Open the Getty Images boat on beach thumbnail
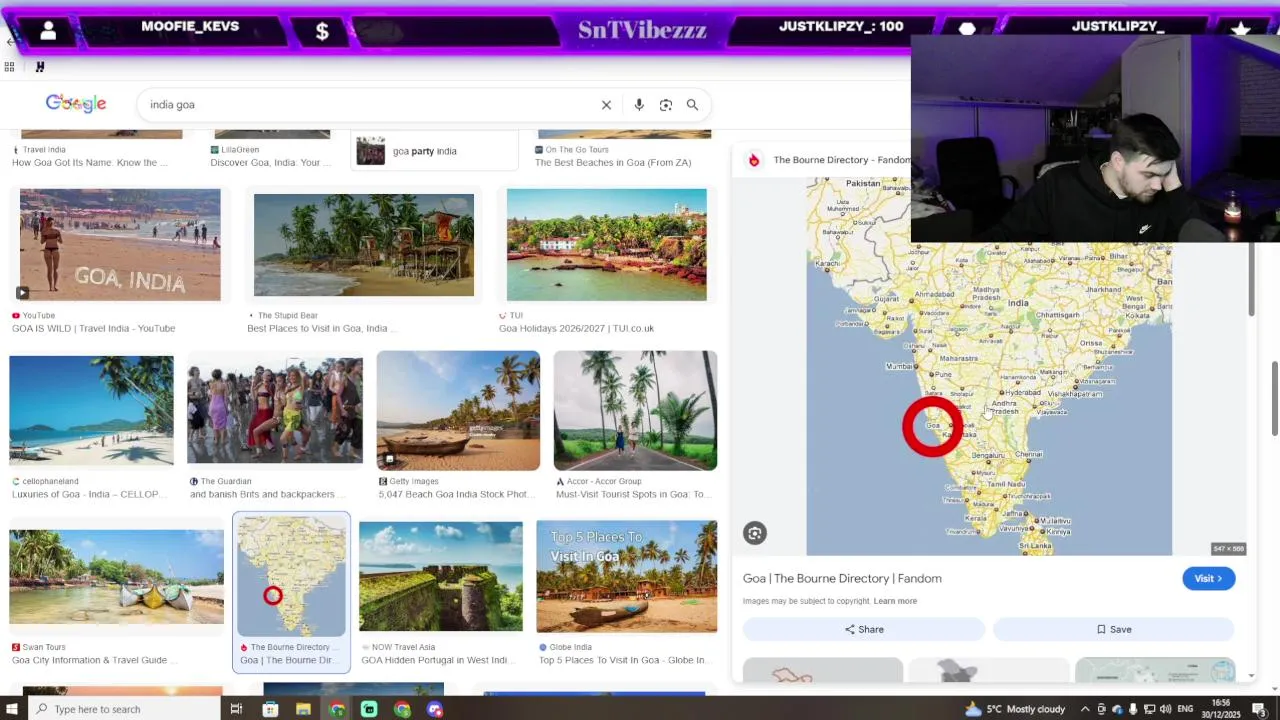 click(458, 410)
